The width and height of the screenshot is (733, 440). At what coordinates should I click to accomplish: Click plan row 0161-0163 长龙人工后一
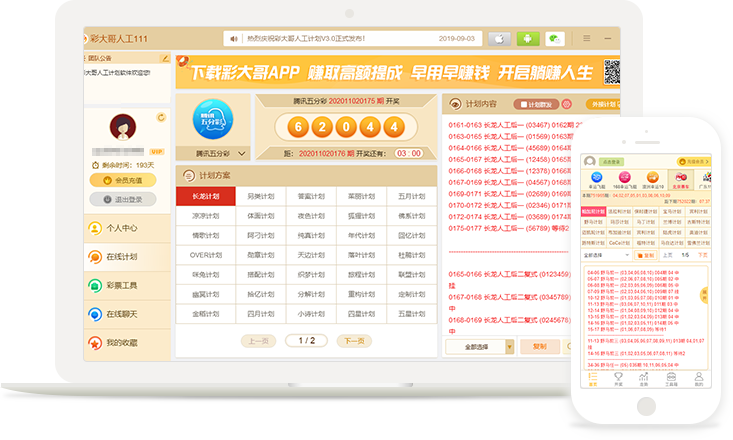tap(515, 125)
